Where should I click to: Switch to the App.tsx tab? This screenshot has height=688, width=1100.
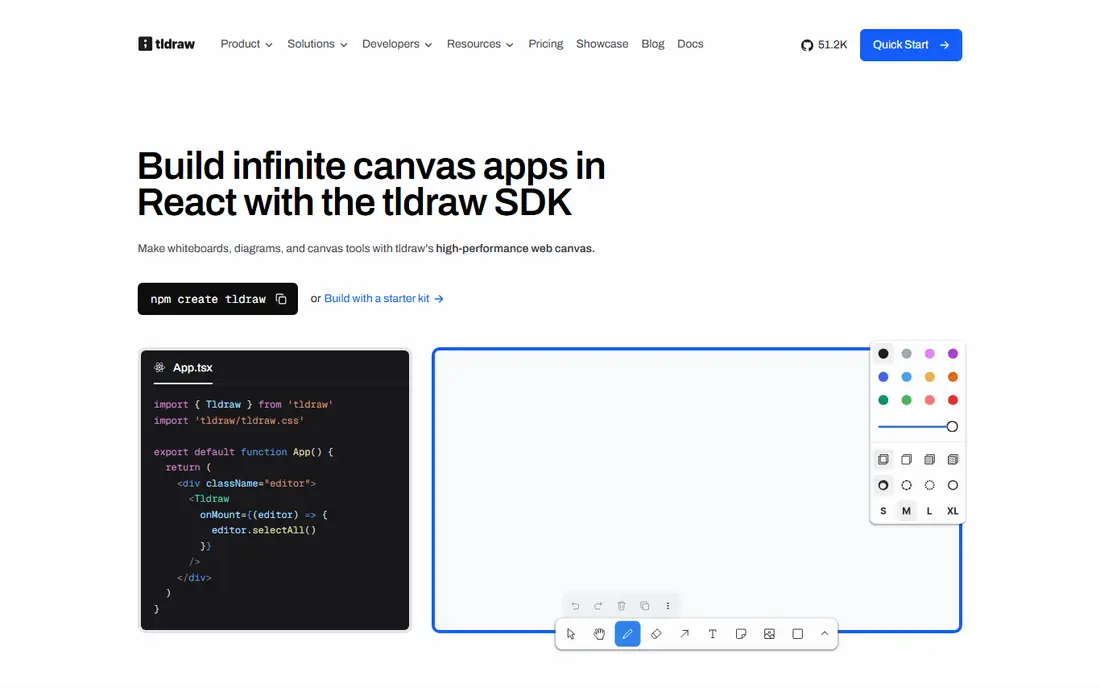coord(184,368)
